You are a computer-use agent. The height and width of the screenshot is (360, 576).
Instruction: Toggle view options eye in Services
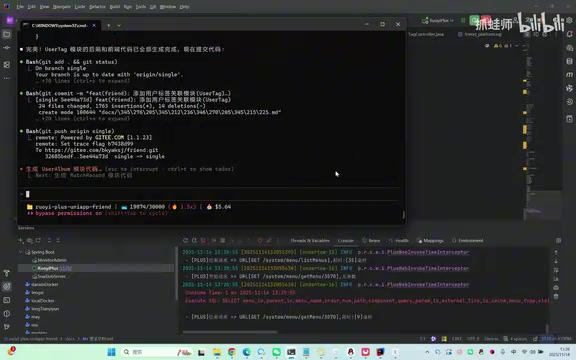(x=29, y=240)
